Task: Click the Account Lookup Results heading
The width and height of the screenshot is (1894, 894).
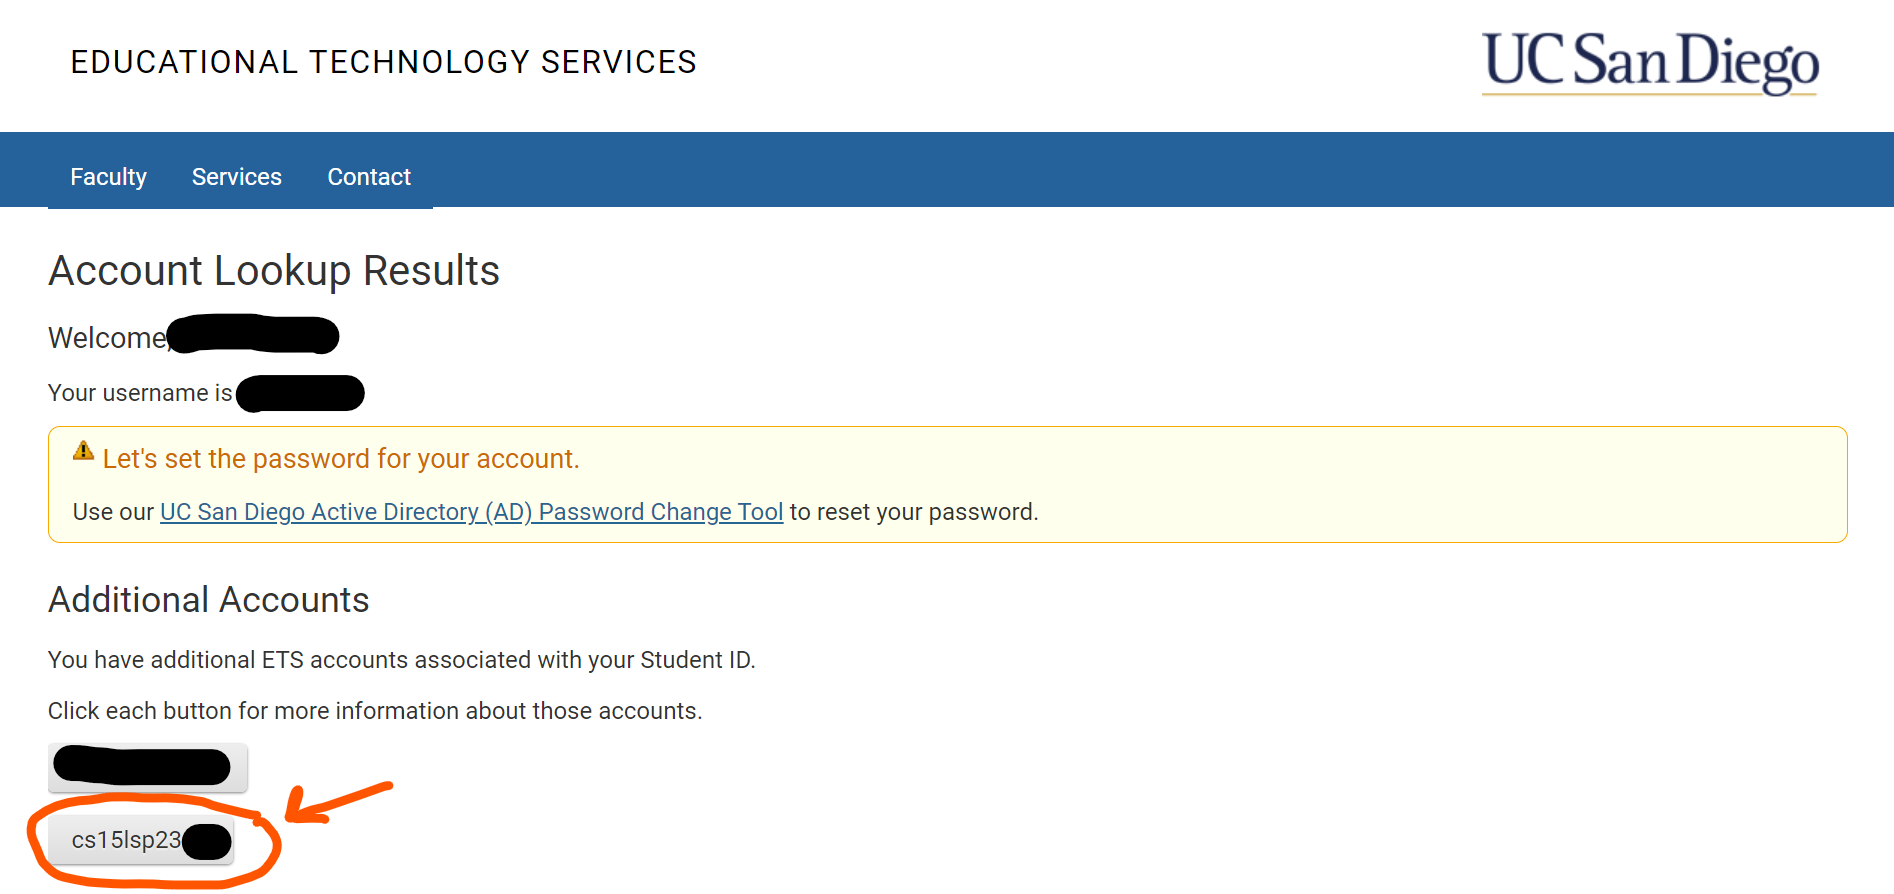Action: [x=274, y=271]
